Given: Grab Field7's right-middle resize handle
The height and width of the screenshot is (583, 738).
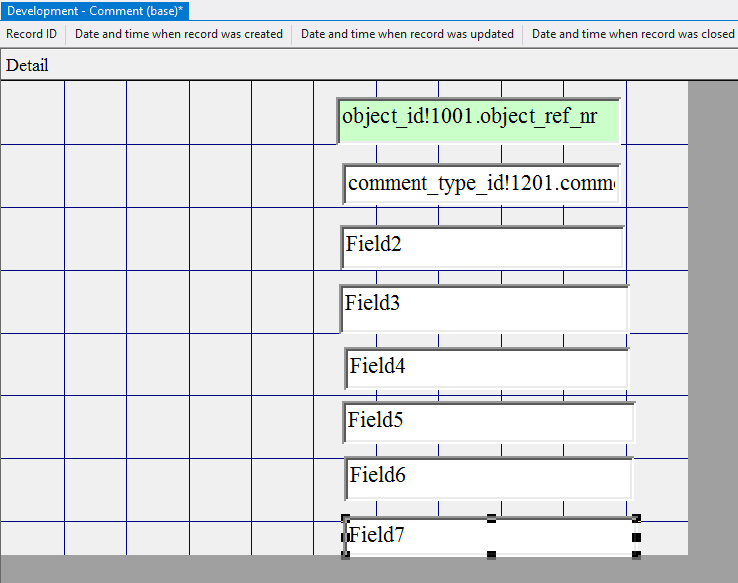Looking at the screenshot, I should point(636,537).
